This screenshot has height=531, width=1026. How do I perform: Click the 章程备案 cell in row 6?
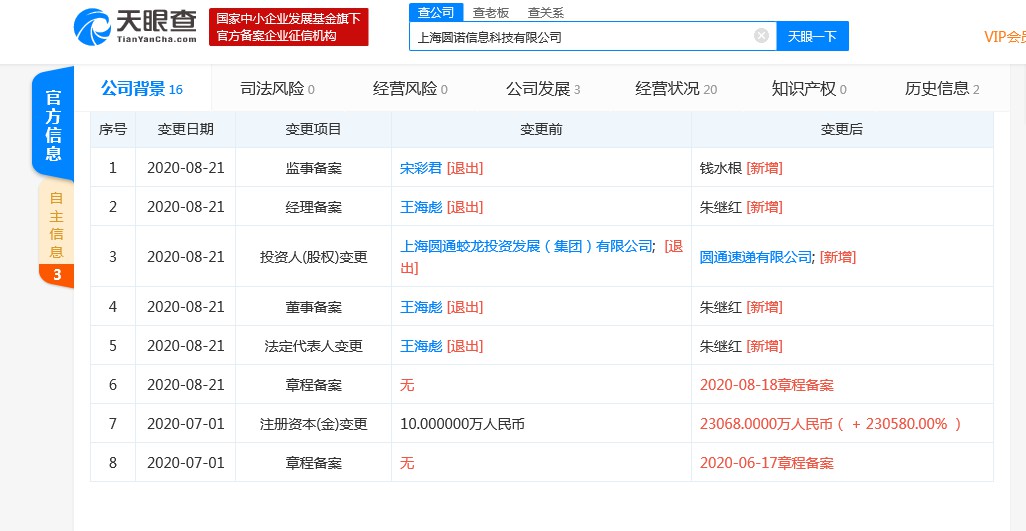coord(313,385)
